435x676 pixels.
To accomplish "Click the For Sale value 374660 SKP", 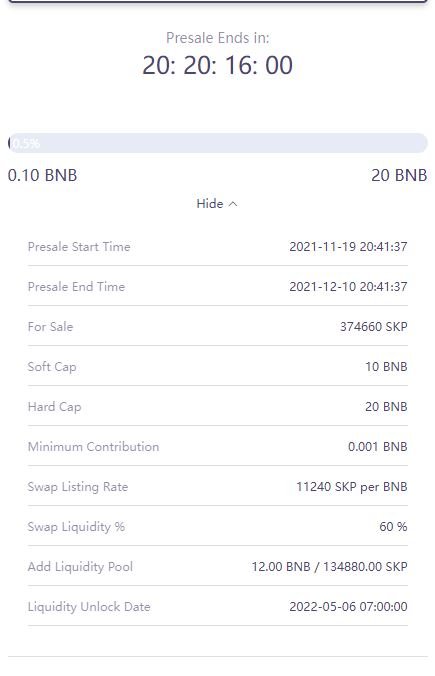I will pyautogui.click(x=374, y=327).
